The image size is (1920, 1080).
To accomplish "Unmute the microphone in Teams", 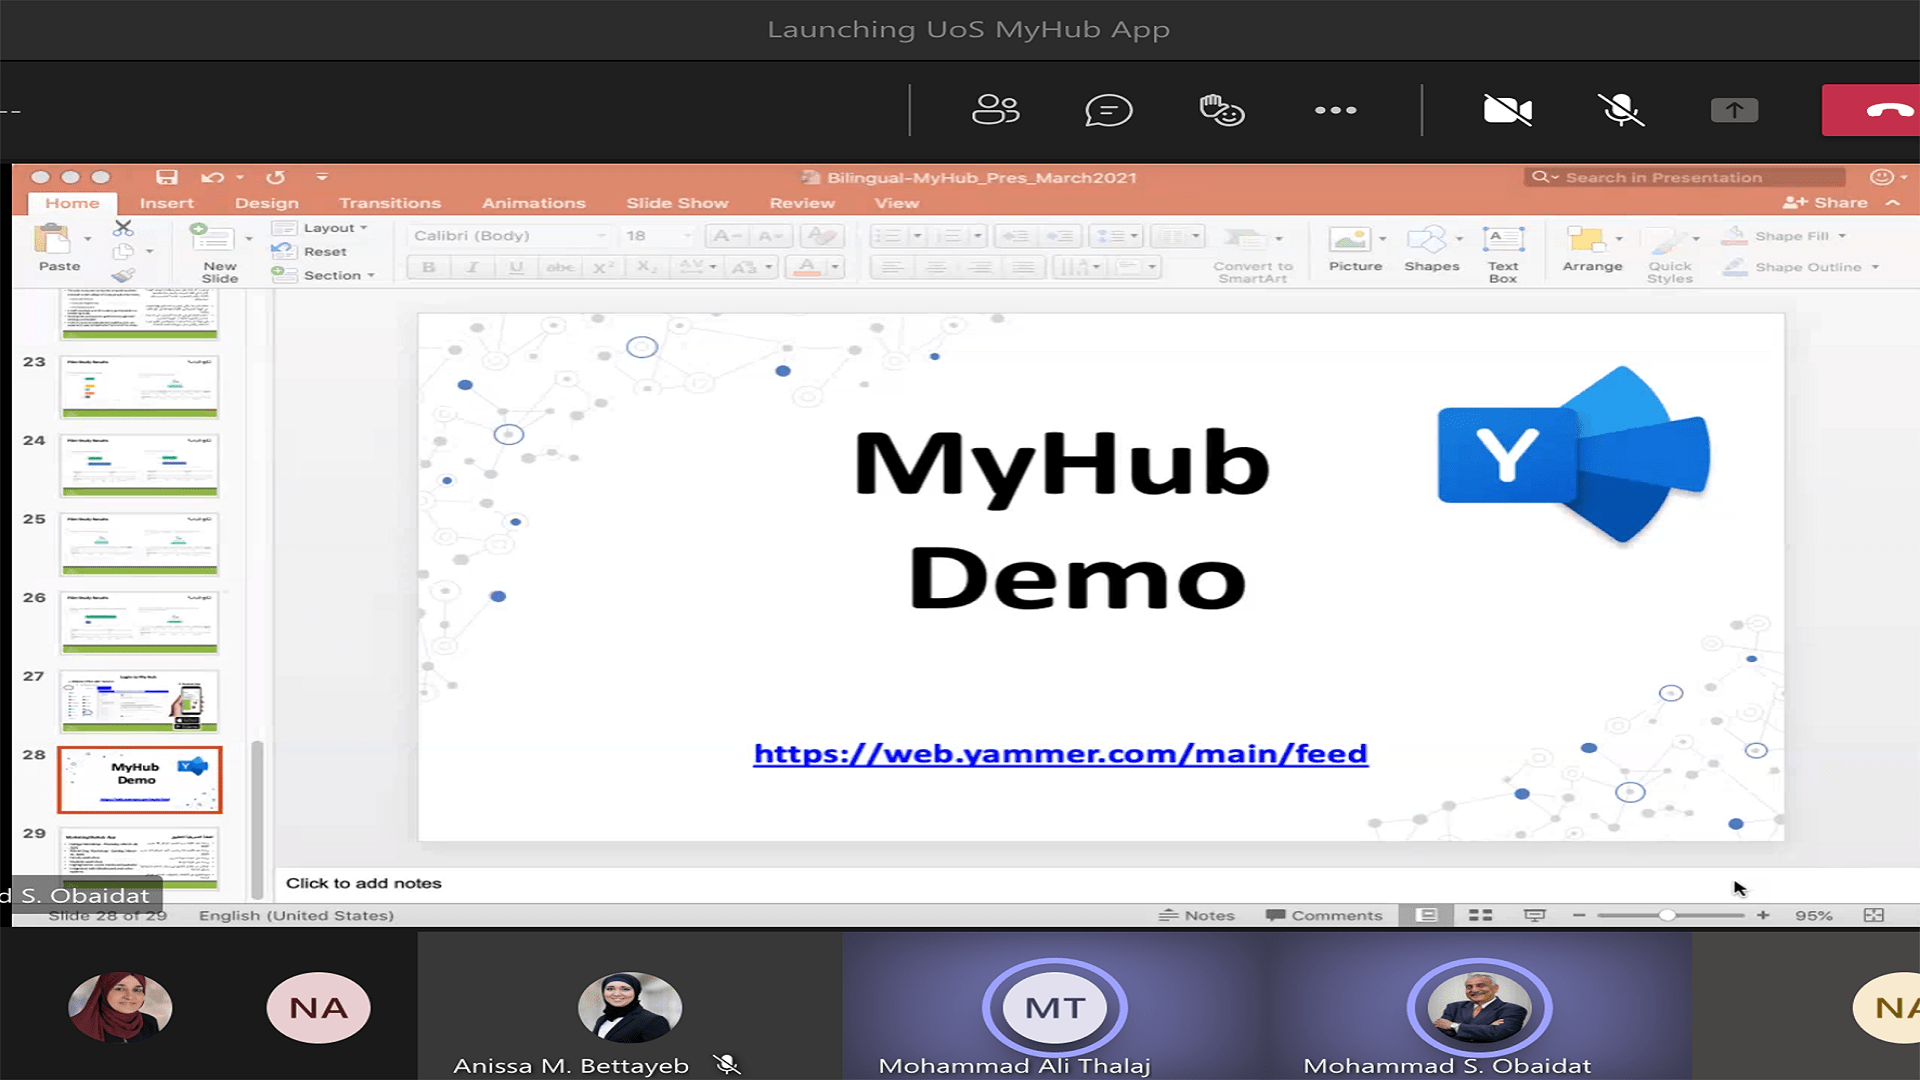I will click(x=1620, y=110).
